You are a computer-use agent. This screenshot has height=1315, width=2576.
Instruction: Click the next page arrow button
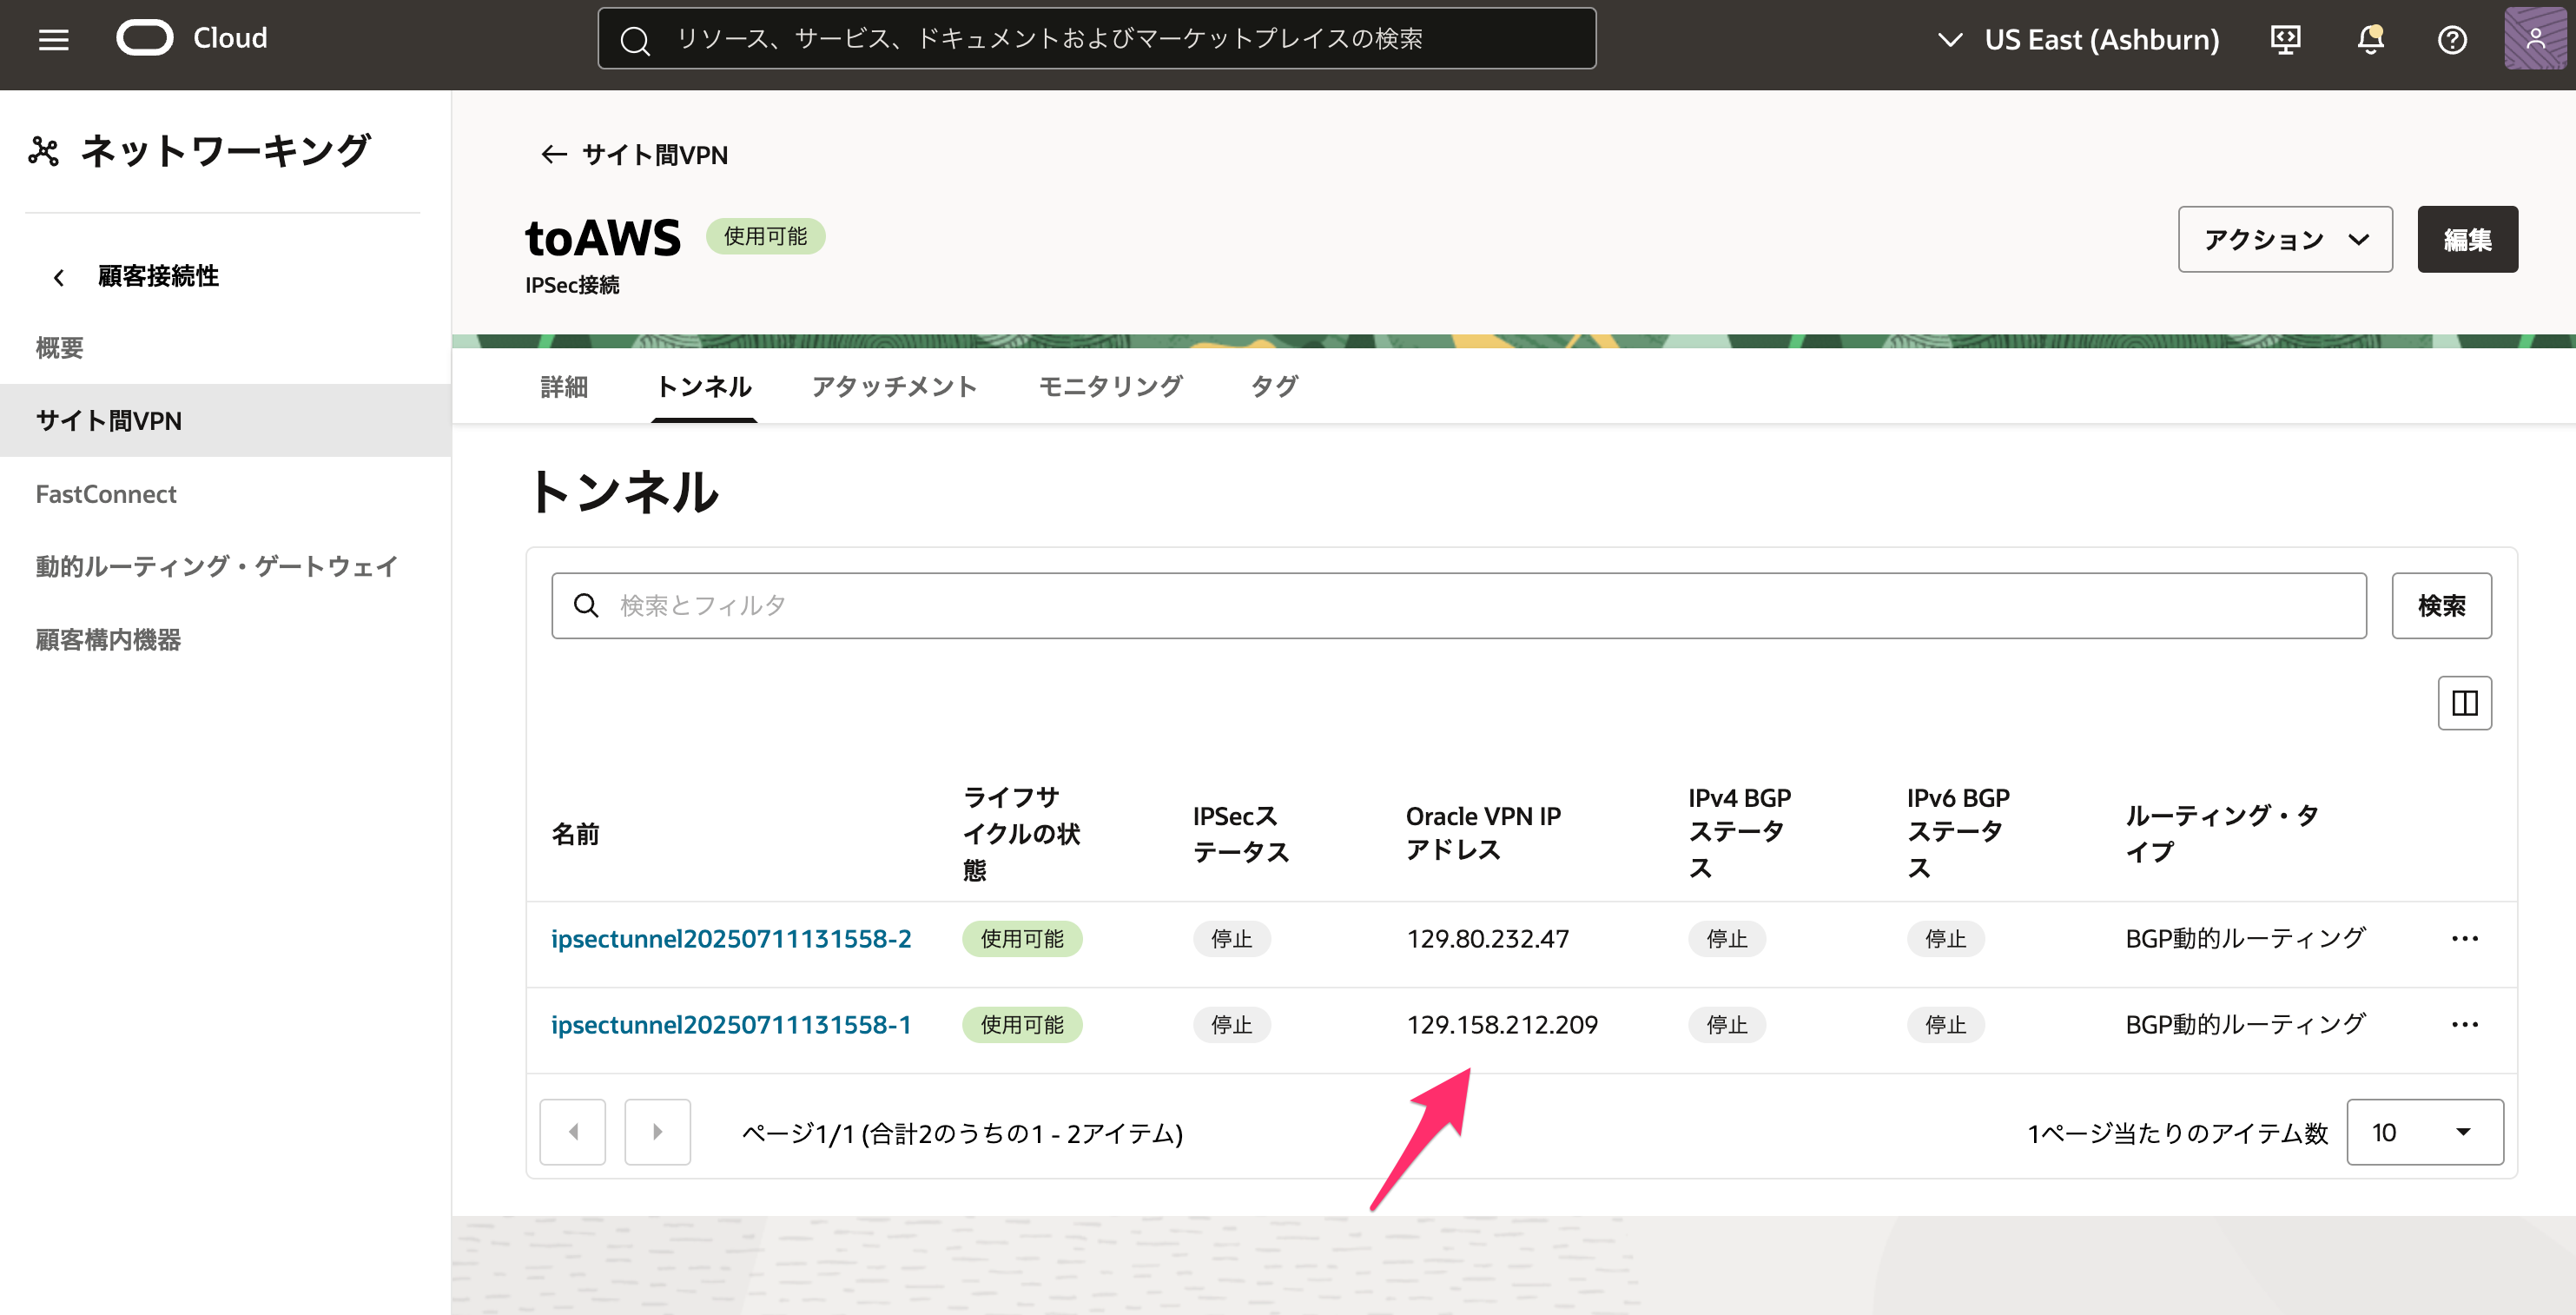click(657, 1132)
